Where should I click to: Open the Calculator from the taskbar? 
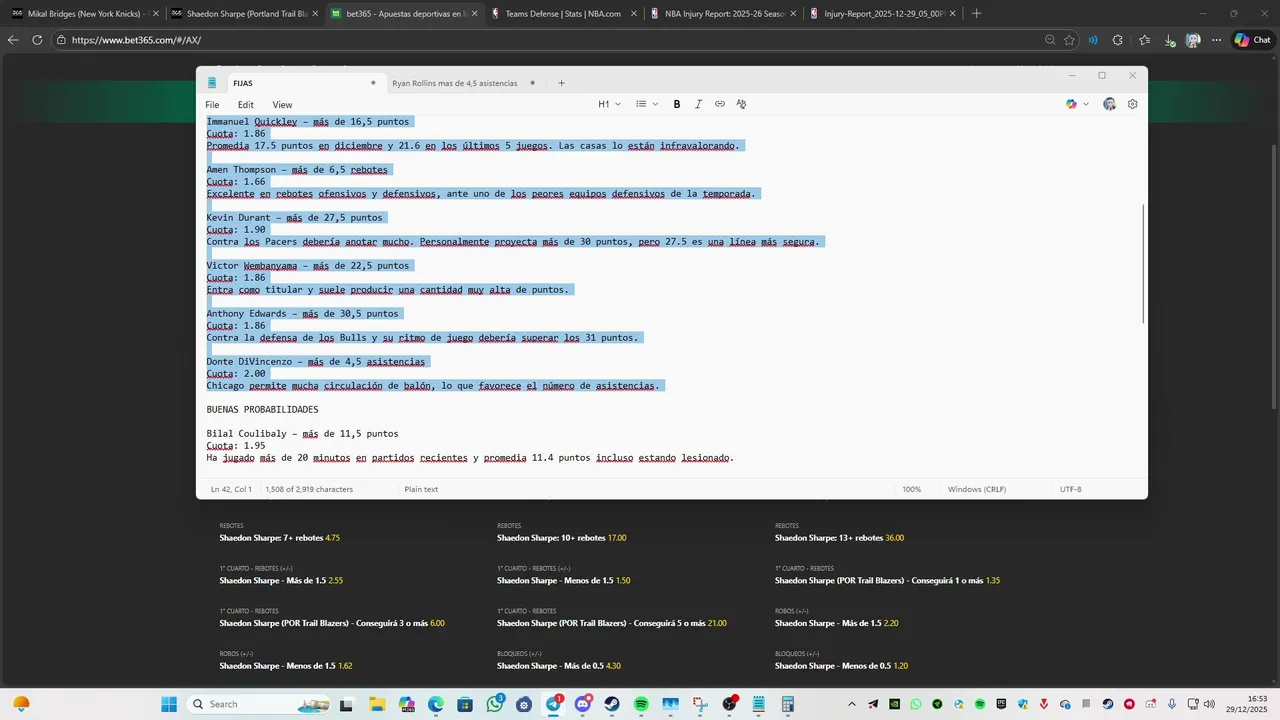[x=788, y=704]
